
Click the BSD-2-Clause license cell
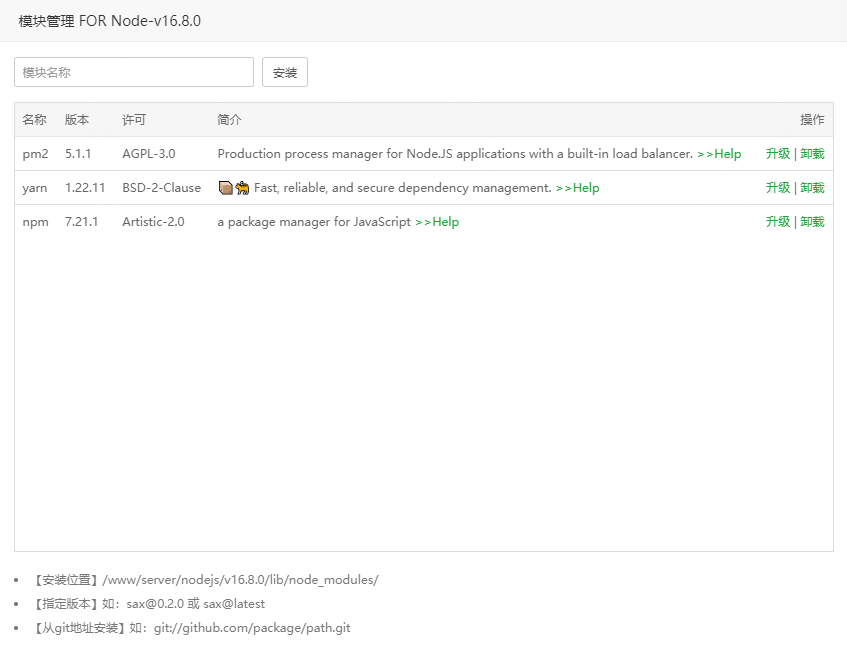click(x=162, y=188)
